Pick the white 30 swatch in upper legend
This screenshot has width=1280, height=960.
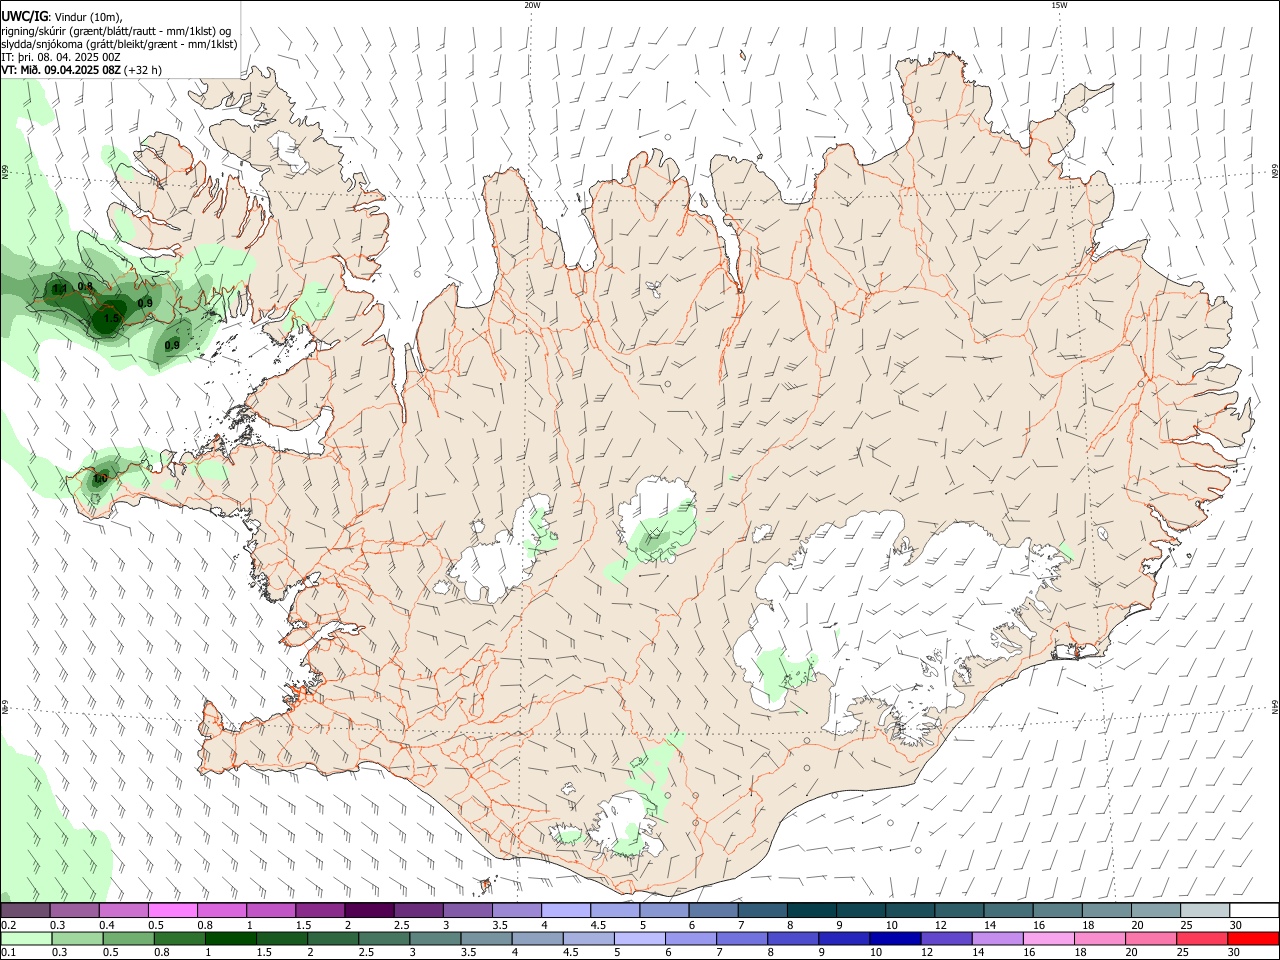pyautogui.click(x=1254, y=910)
